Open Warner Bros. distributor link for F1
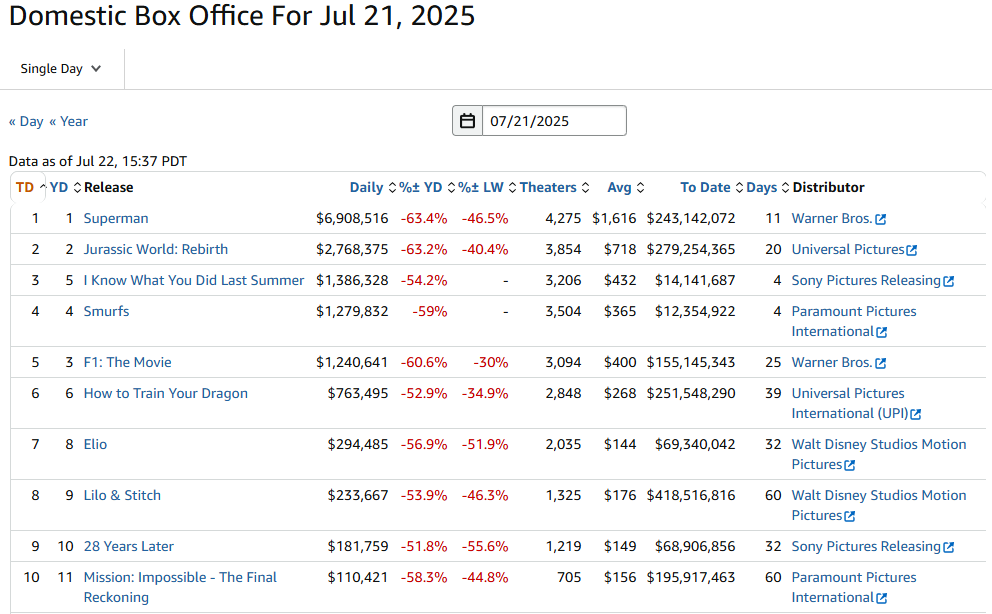 (831, 362)
